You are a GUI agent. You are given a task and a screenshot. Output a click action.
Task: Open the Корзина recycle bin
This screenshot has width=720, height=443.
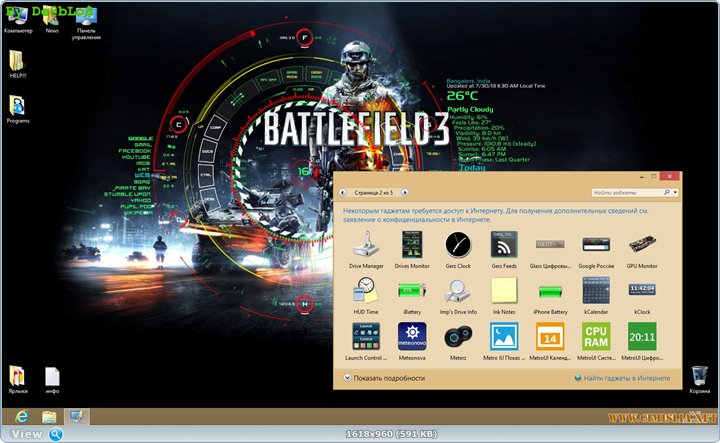coord(700,376)
